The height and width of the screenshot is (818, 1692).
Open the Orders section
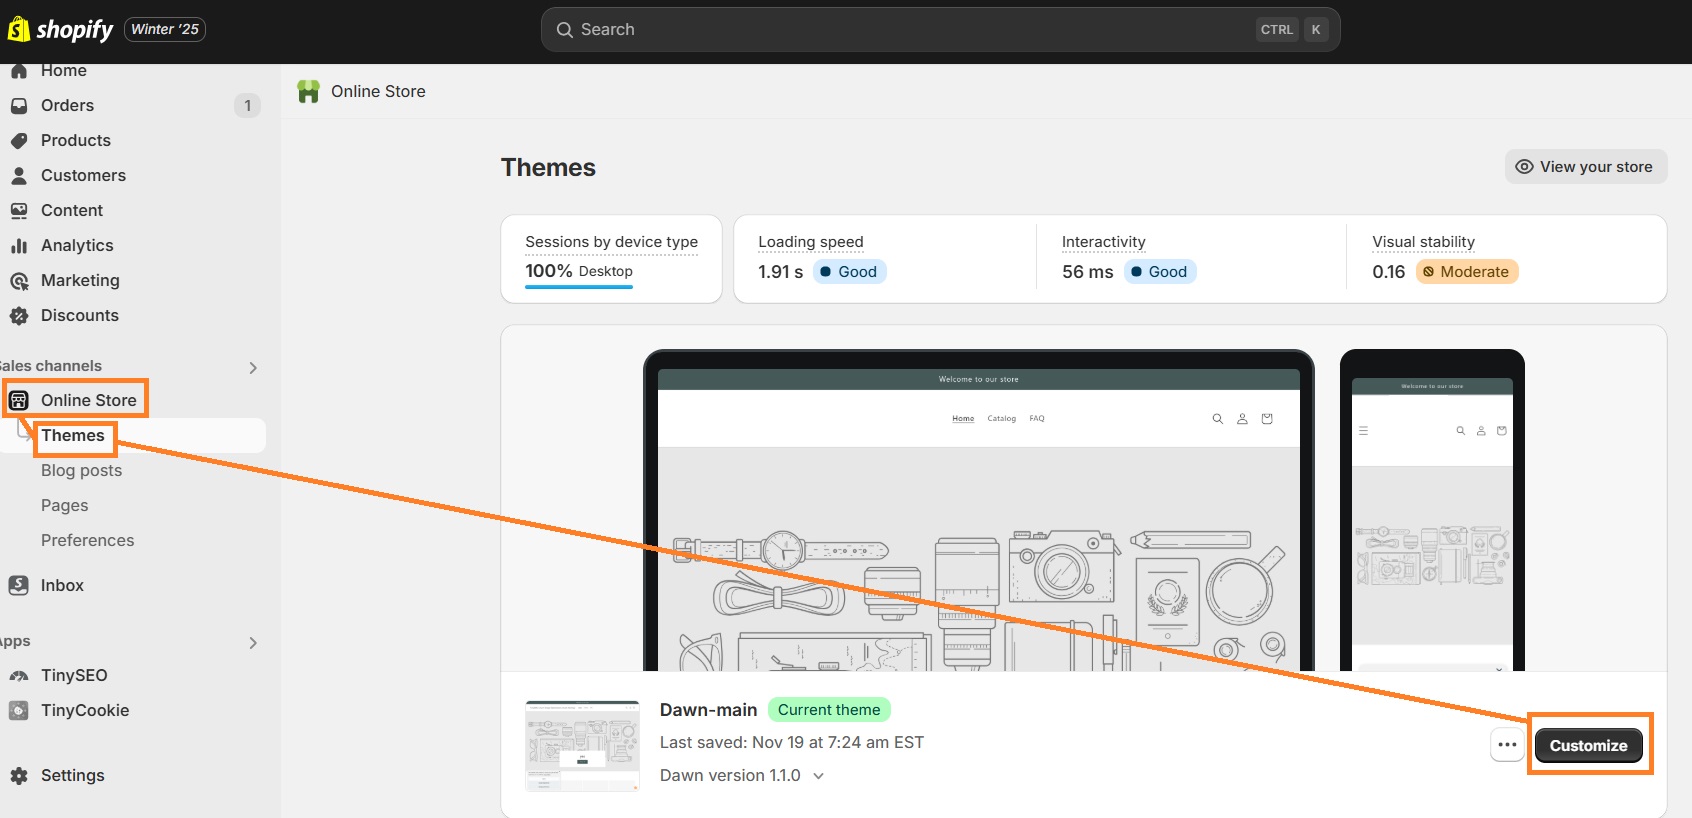click(x=67, y=105)
